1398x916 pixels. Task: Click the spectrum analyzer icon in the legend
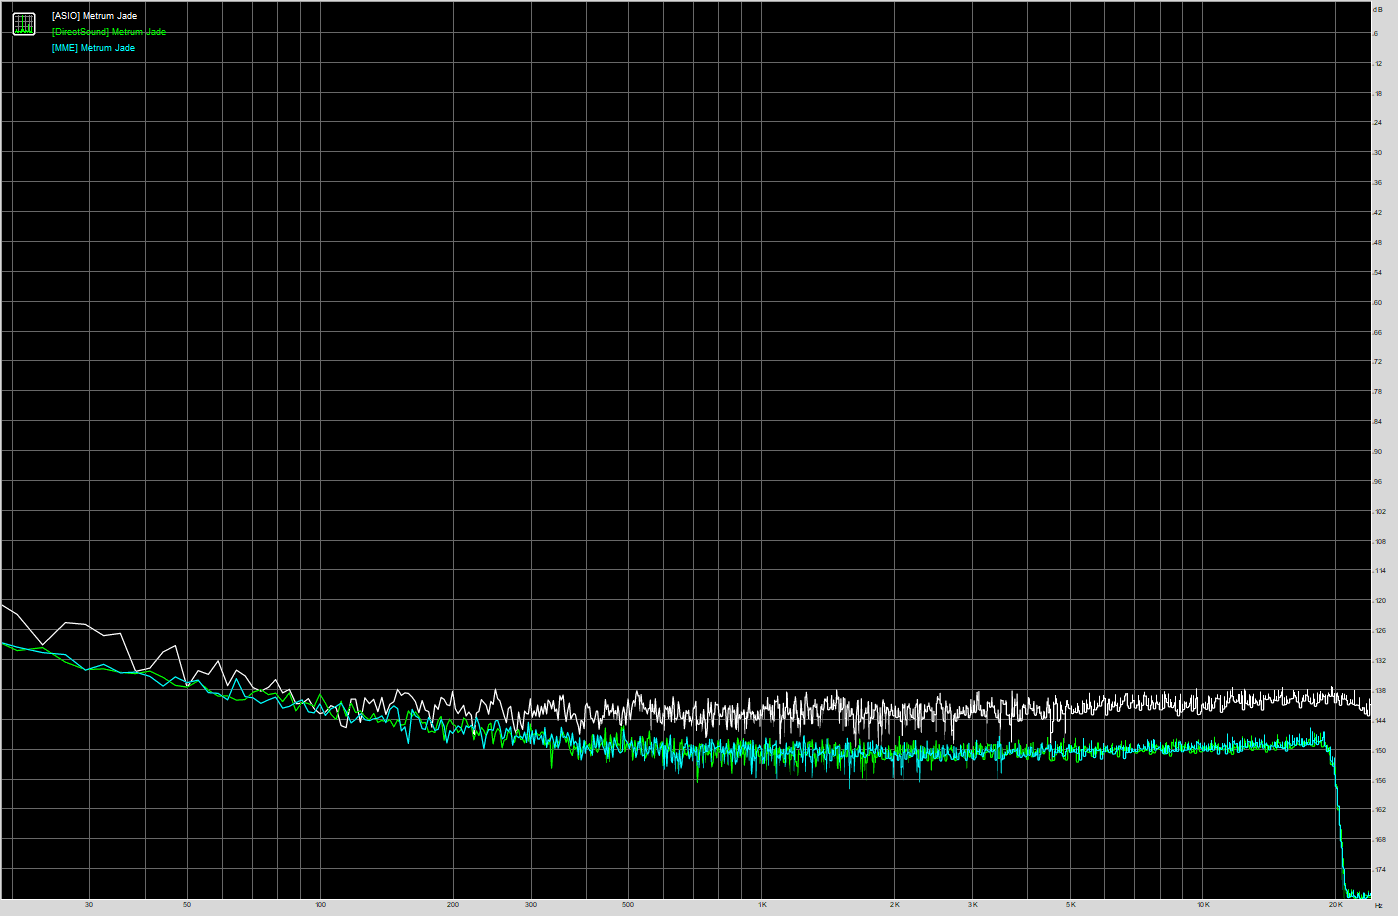pos(24,24)
